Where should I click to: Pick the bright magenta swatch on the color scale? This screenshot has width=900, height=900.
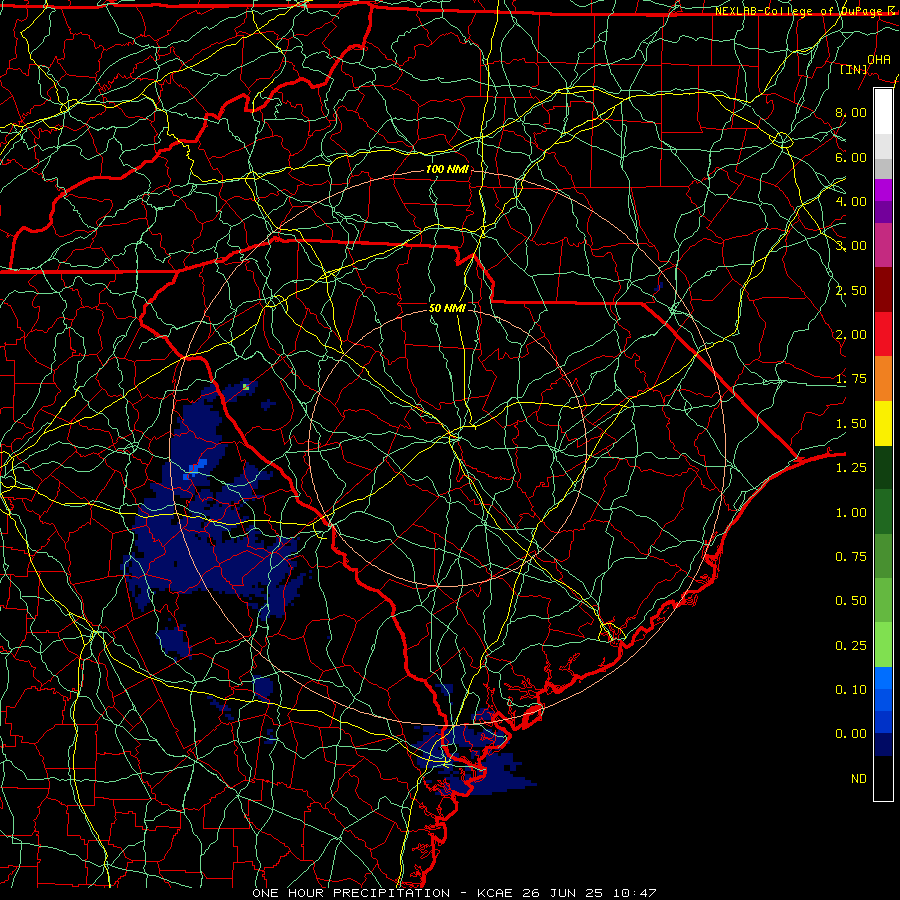tap(883, 190)
